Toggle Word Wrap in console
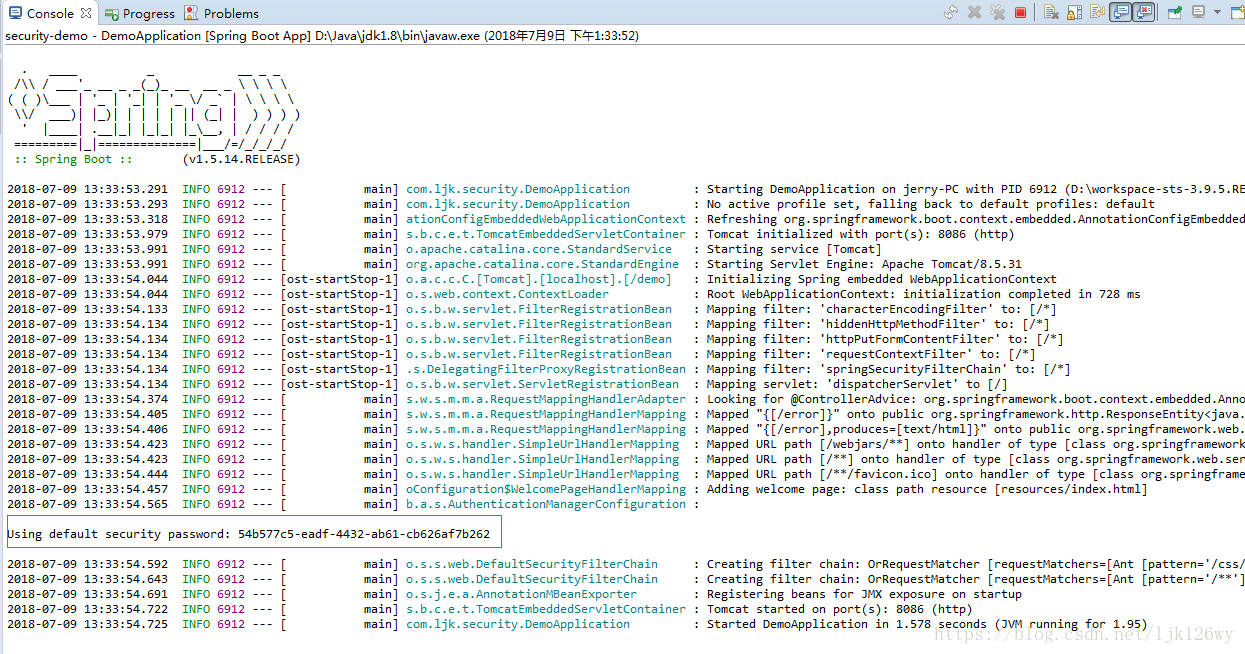The image size is (1245, 654). point(1097,13)
